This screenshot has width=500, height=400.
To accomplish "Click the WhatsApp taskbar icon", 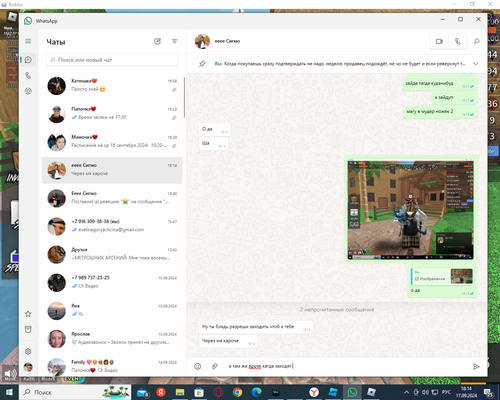I will [352, 392].
